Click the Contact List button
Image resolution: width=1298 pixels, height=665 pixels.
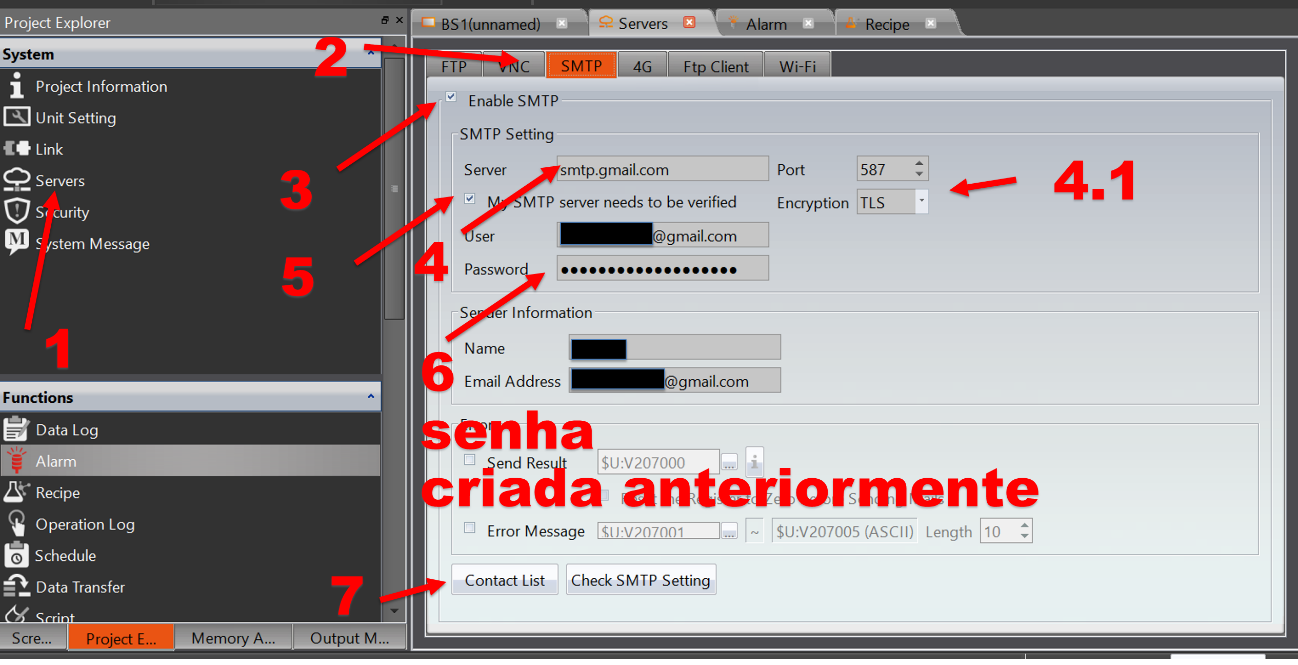[505, 580]
